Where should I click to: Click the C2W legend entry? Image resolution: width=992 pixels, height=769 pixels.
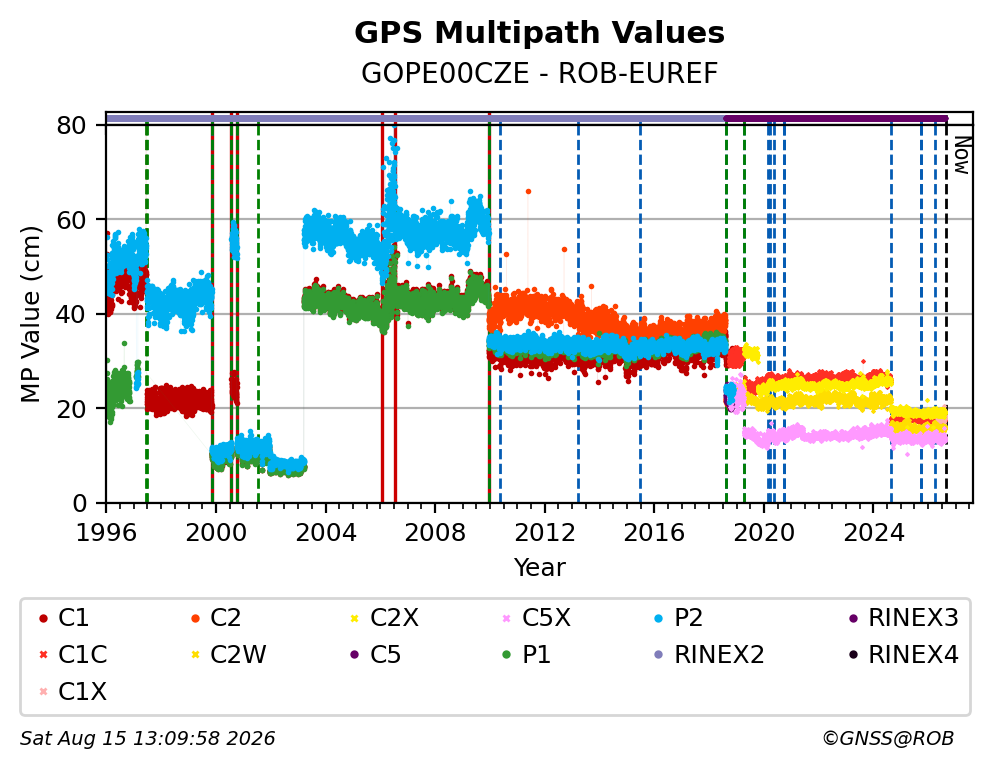[228, 655]
